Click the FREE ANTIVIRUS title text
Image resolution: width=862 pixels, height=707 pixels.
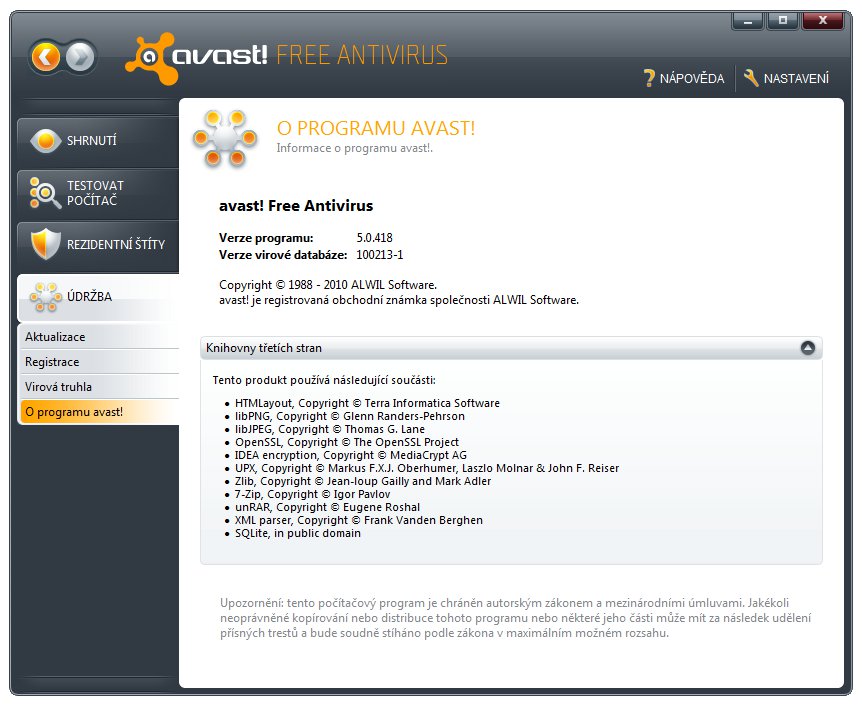[x=362, y=56]
